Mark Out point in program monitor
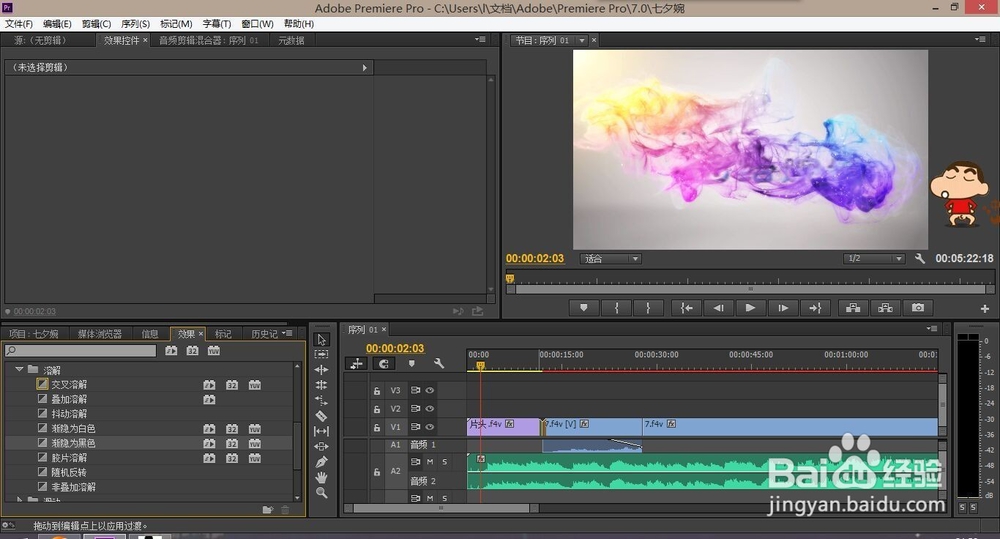The height and width of the screenshot is (539, 1000). pyautogui.click(x=648, y=307)
